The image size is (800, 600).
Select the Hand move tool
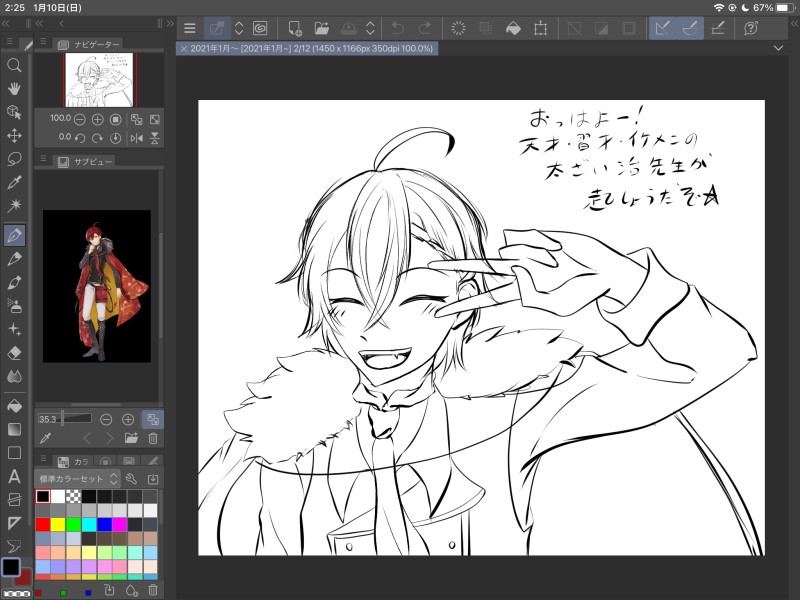[14, 88]
